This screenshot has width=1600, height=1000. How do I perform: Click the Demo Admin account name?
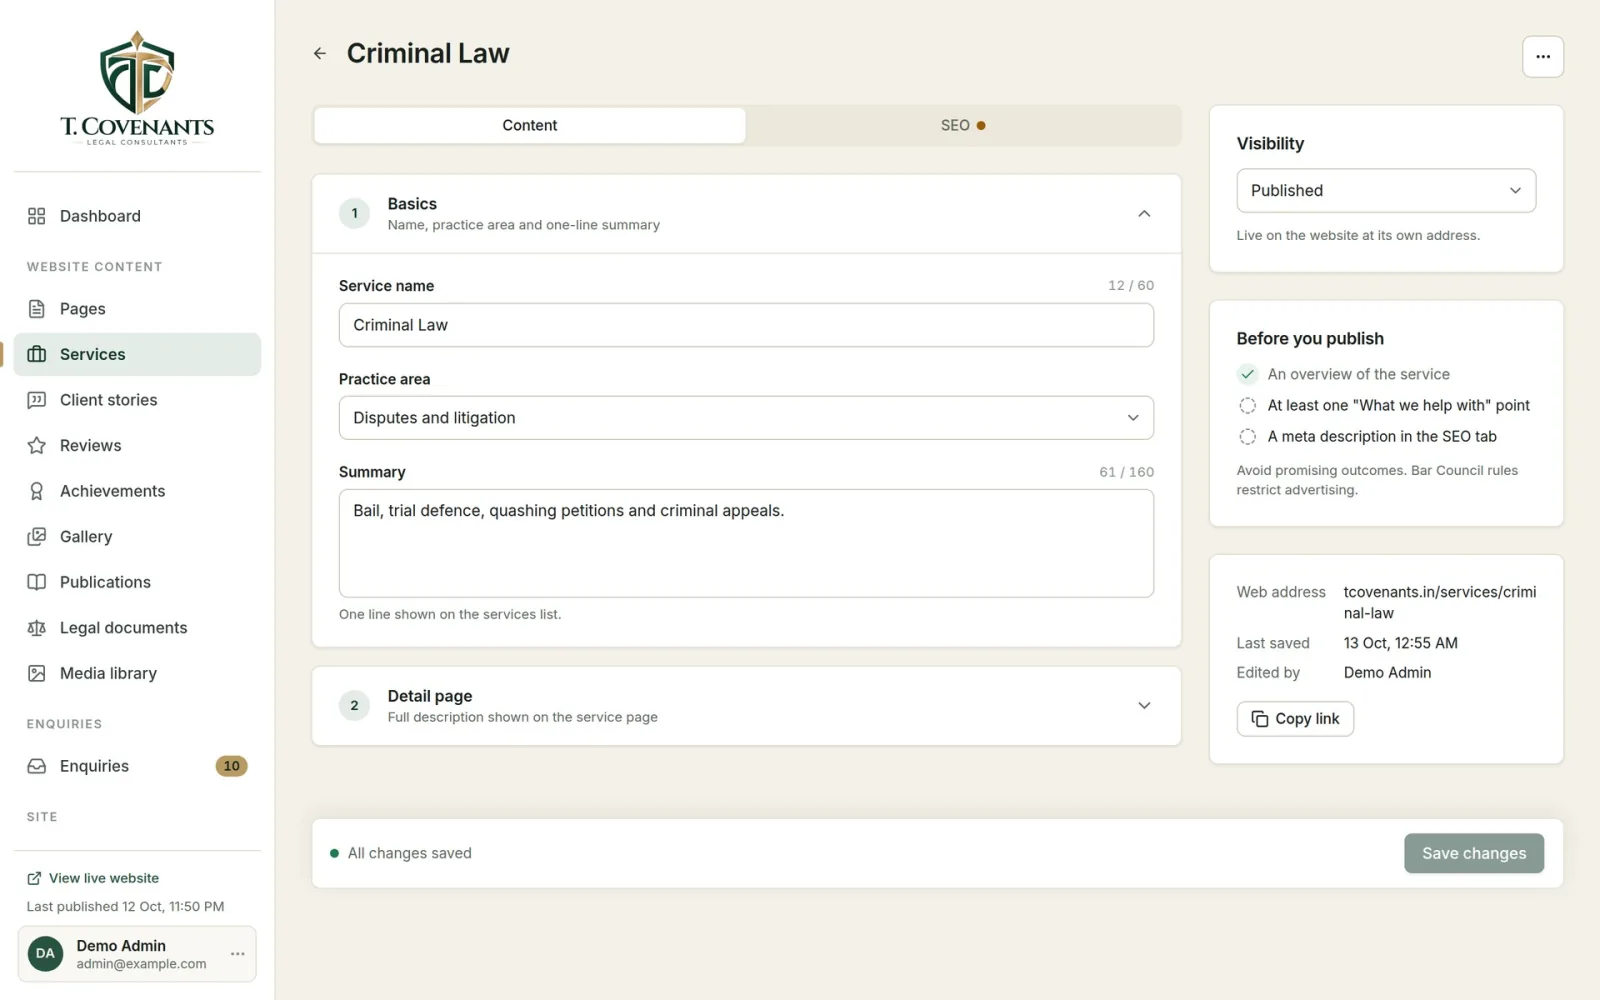(121, 946)
